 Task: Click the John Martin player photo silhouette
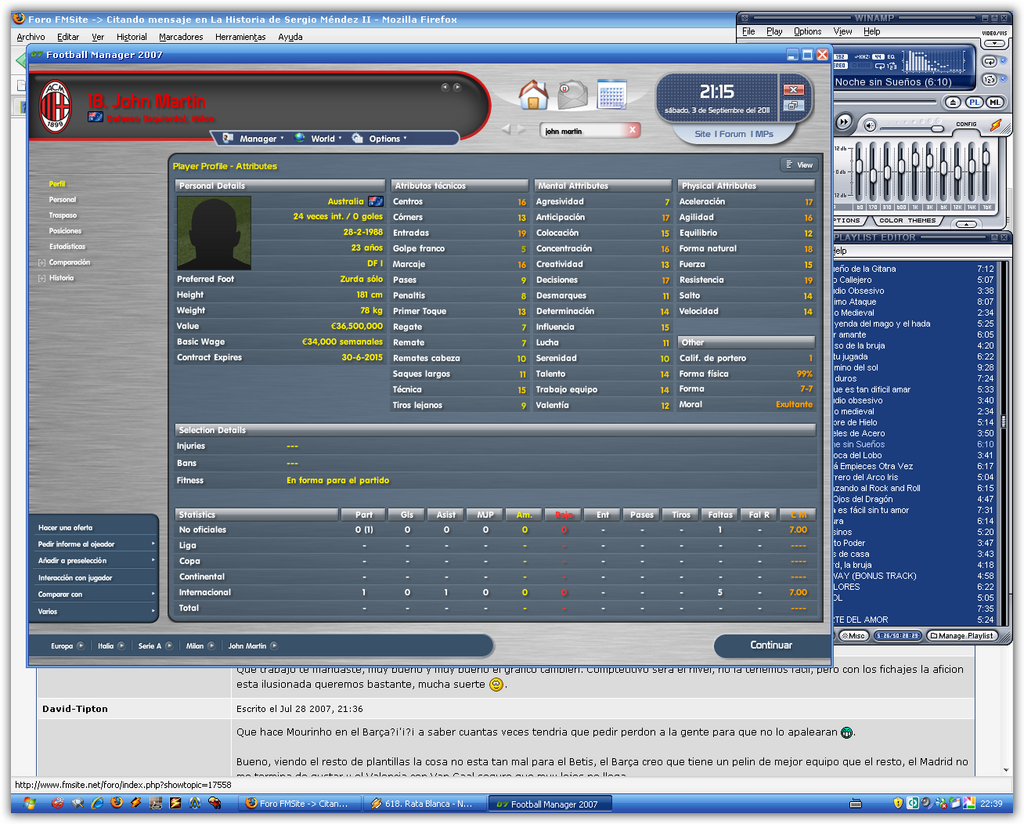click(x=214, y=233)
